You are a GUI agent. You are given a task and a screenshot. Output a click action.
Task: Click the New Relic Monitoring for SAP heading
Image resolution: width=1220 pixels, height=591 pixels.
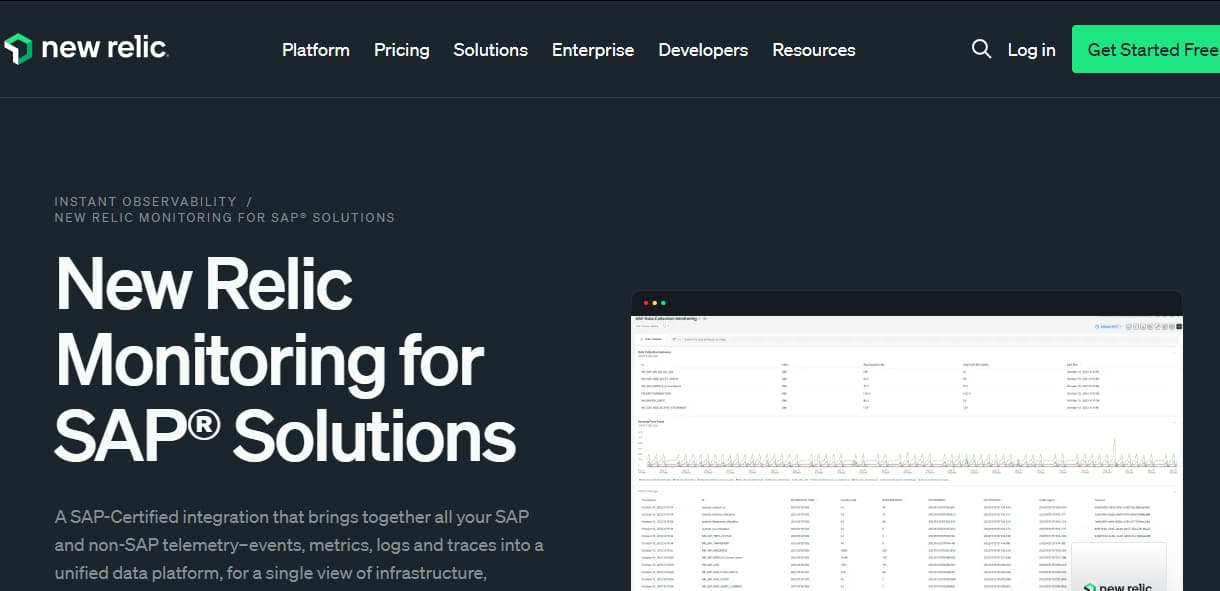click(x=284, y=359)
